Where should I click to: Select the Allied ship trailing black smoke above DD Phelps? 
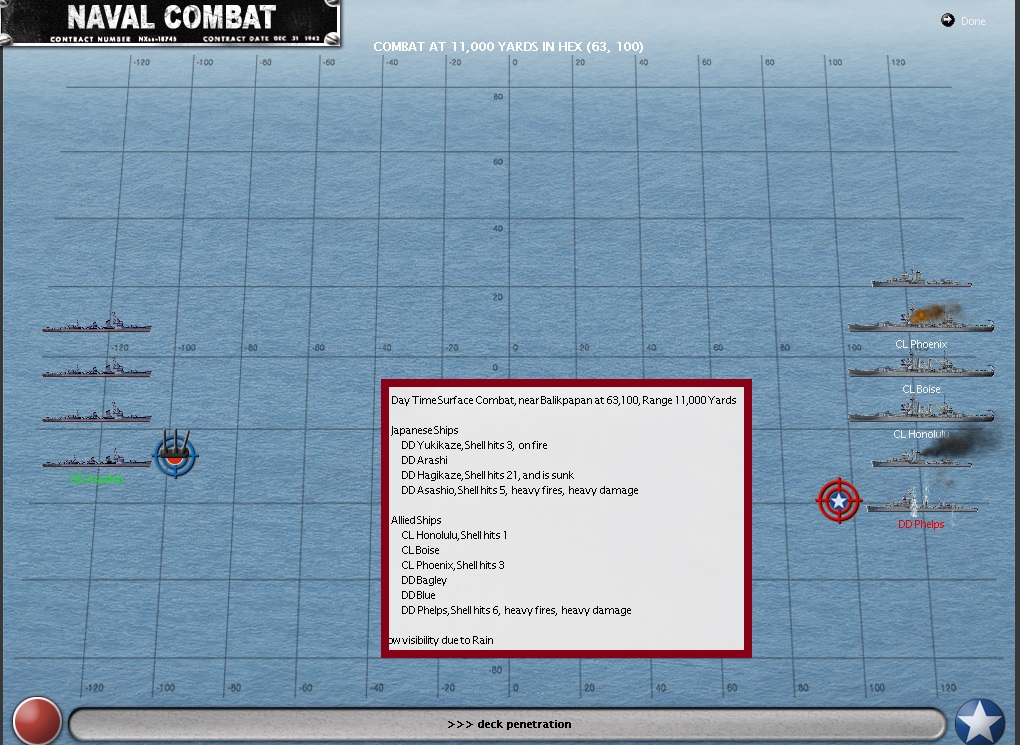921,457
